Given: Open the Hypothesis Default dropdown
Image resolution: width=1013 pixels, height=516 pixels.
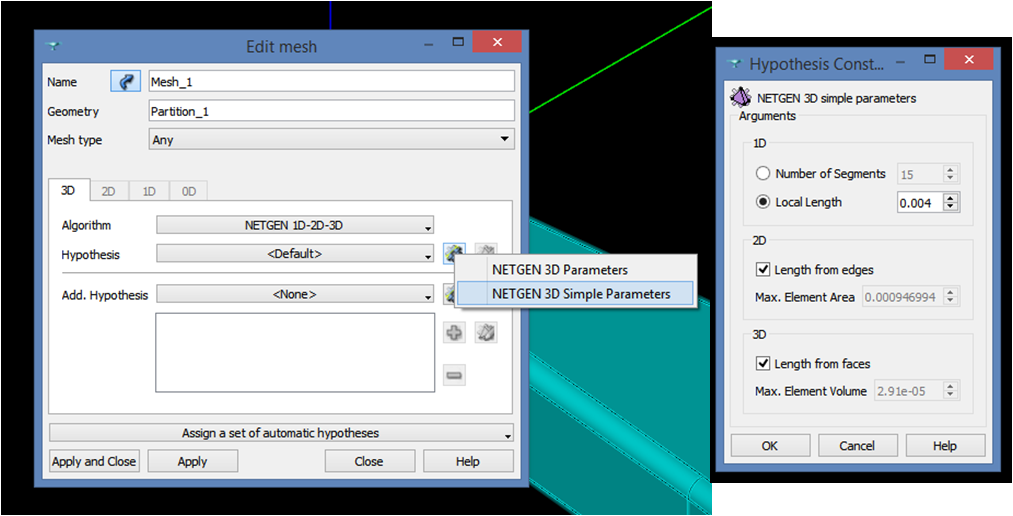Looking at the screenshot, I should click(x=295, y=253).
